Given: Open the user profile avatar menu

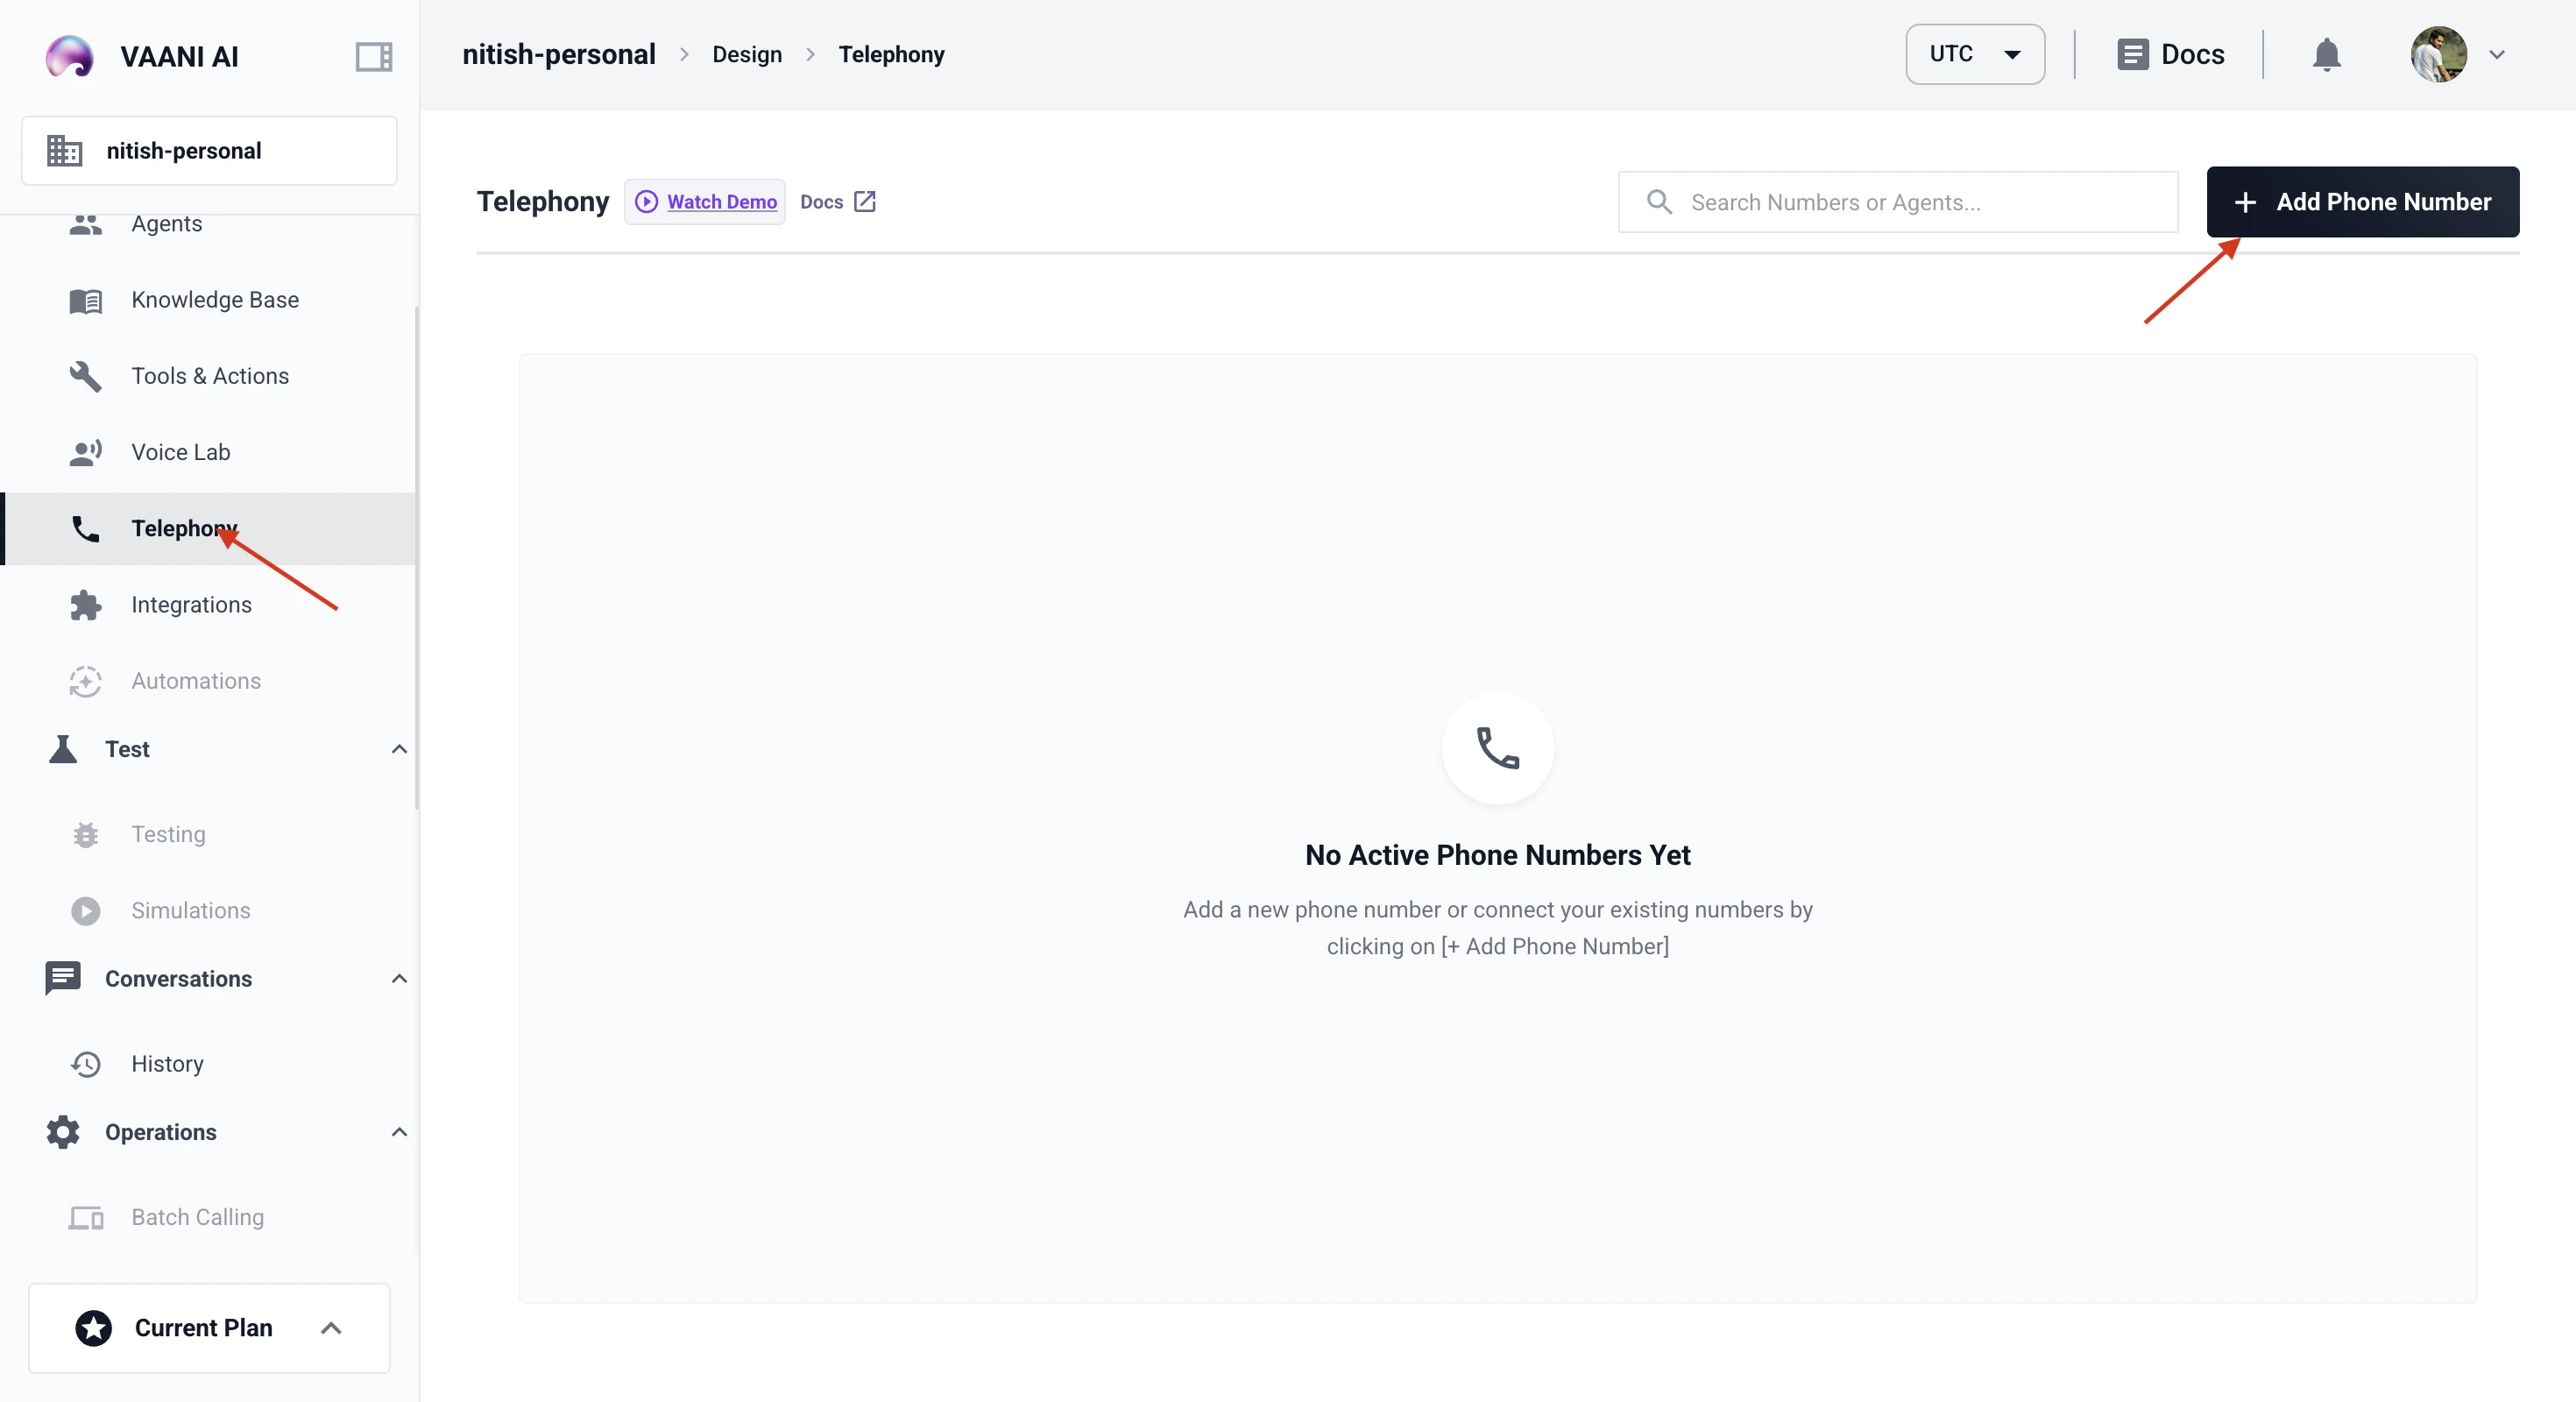Looking at the screenshot, I should click(2438, 54).
